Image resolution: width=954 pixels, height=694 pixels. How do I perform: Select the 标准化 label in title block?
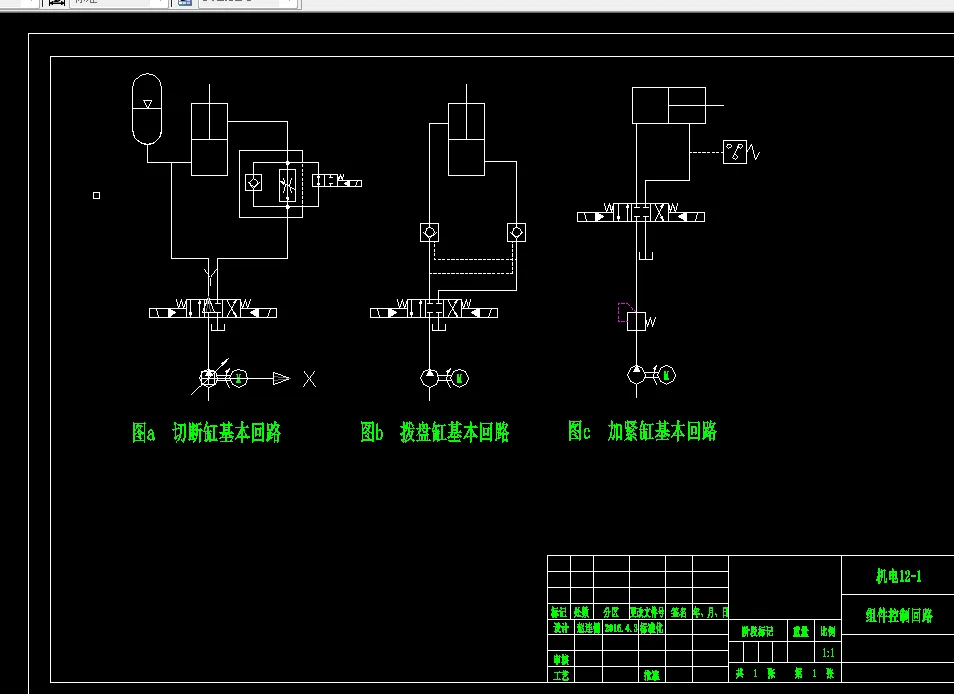click(650, 627)
